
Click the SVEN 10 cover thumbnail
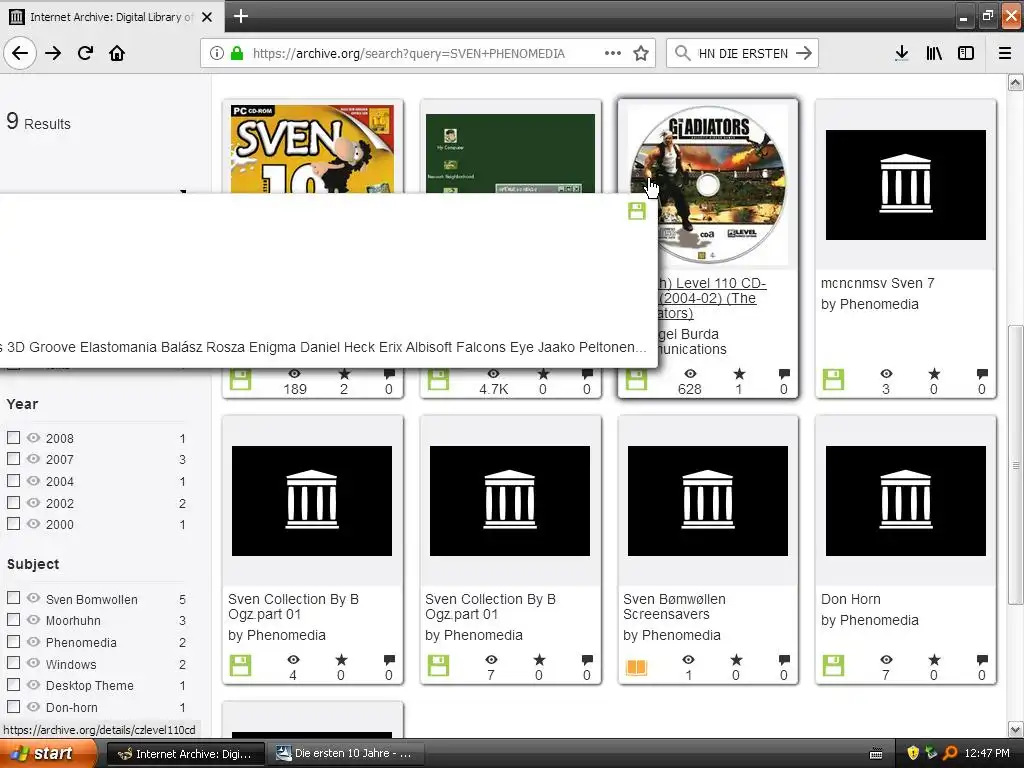coord(312,149)
